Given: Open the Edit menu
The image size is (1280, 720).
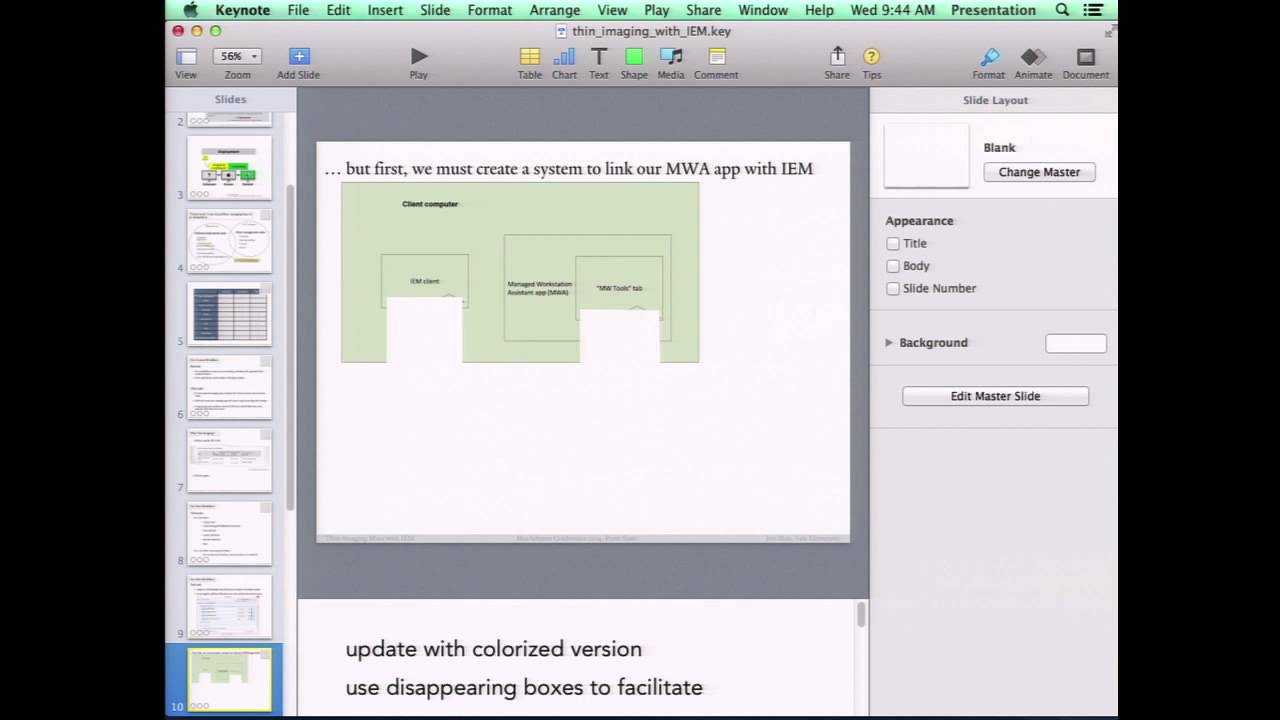Looking at the screenshot, I should [338, 10].
